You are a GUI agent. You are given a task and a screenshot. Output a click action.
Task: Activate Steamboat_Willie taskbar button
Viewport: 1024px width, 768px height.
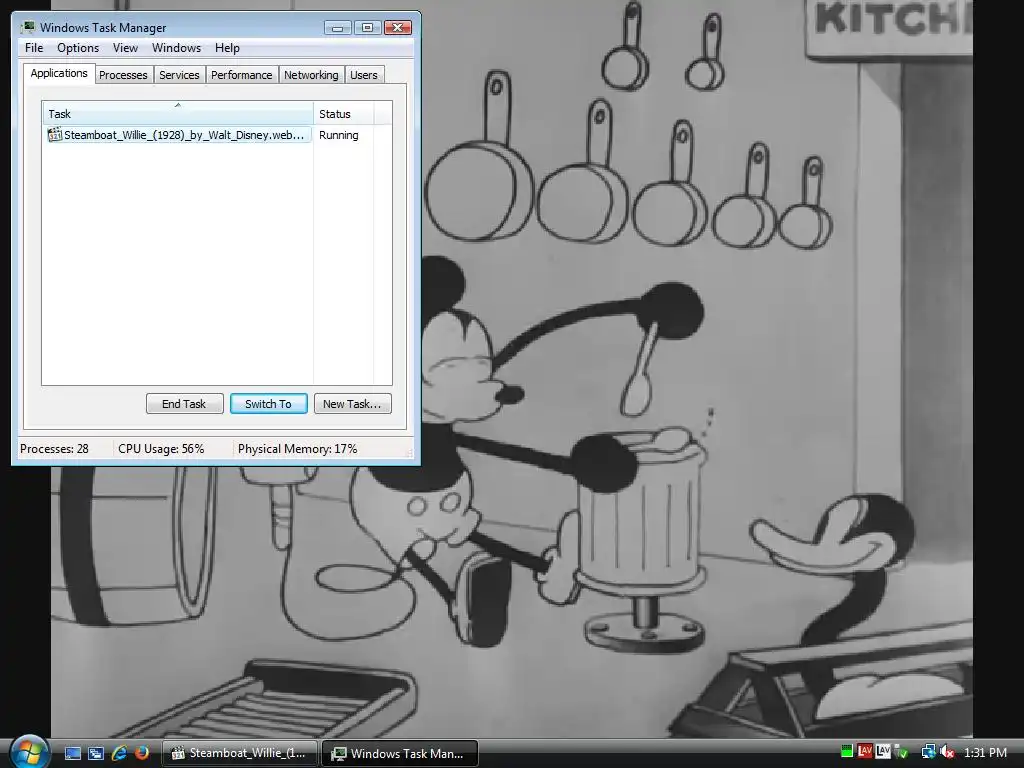(240, 753)
